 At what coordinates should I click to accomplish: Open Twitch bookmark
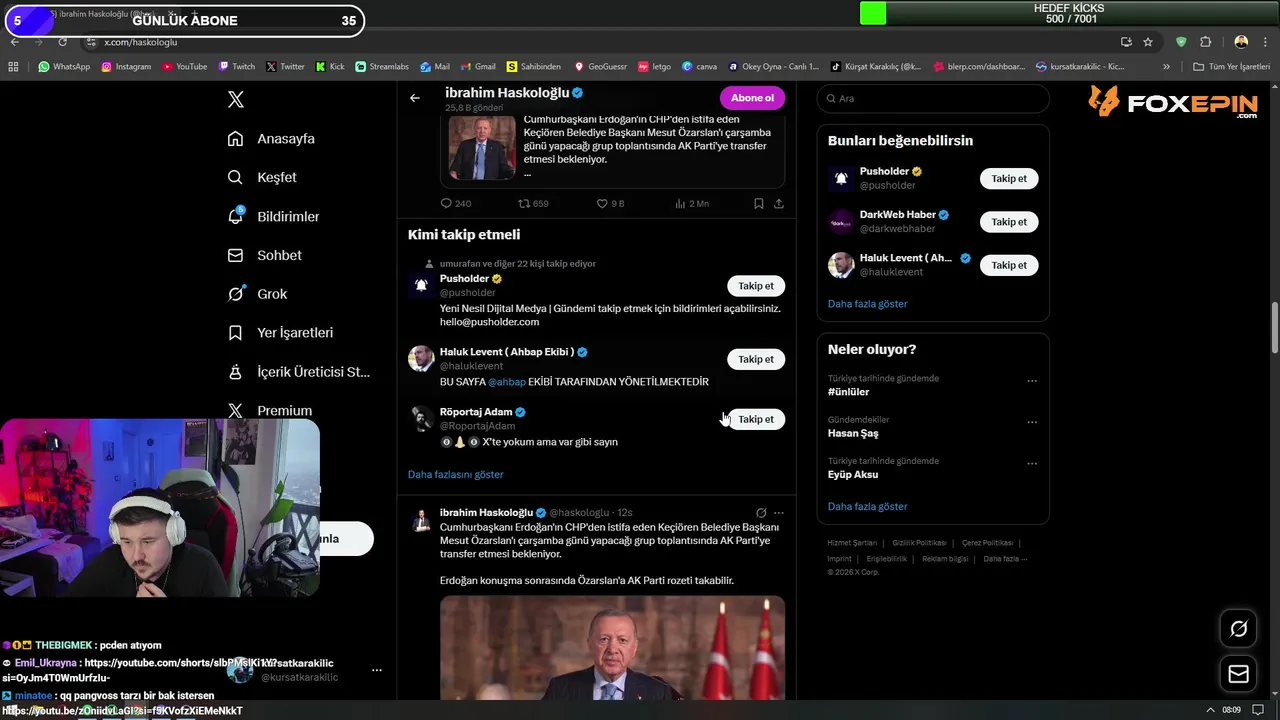pos(237,67)
